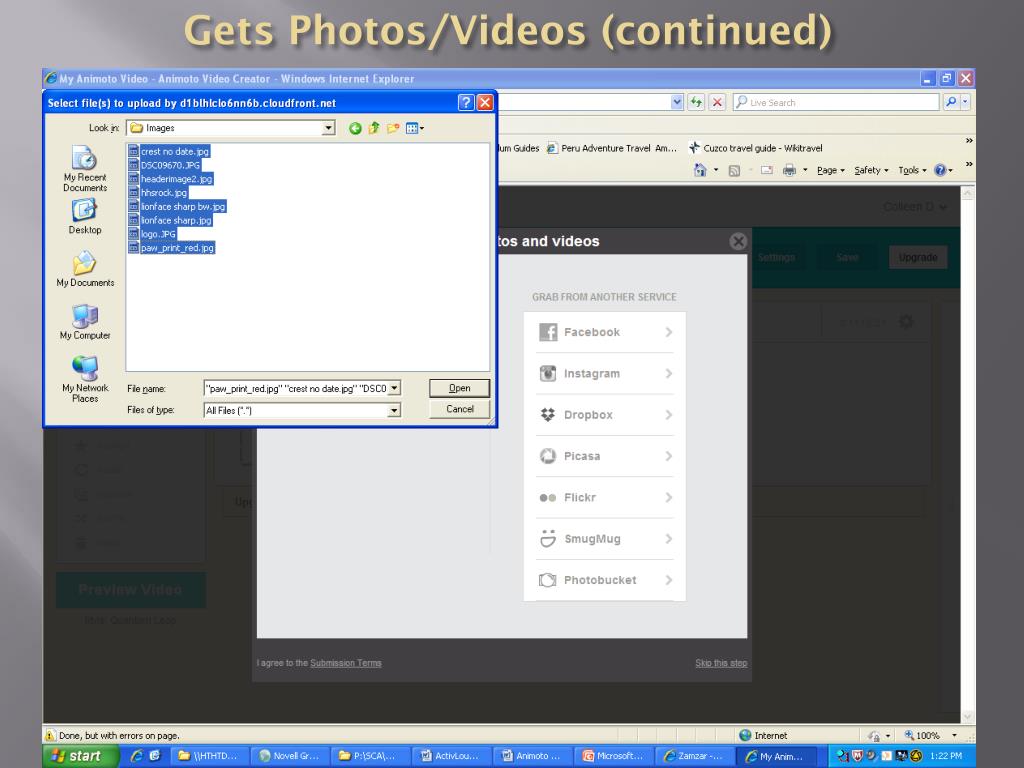The width and height of the screenshot is (1024, 768).
Task: Select file headerimage2.jpg
Action: pos(171,179)
